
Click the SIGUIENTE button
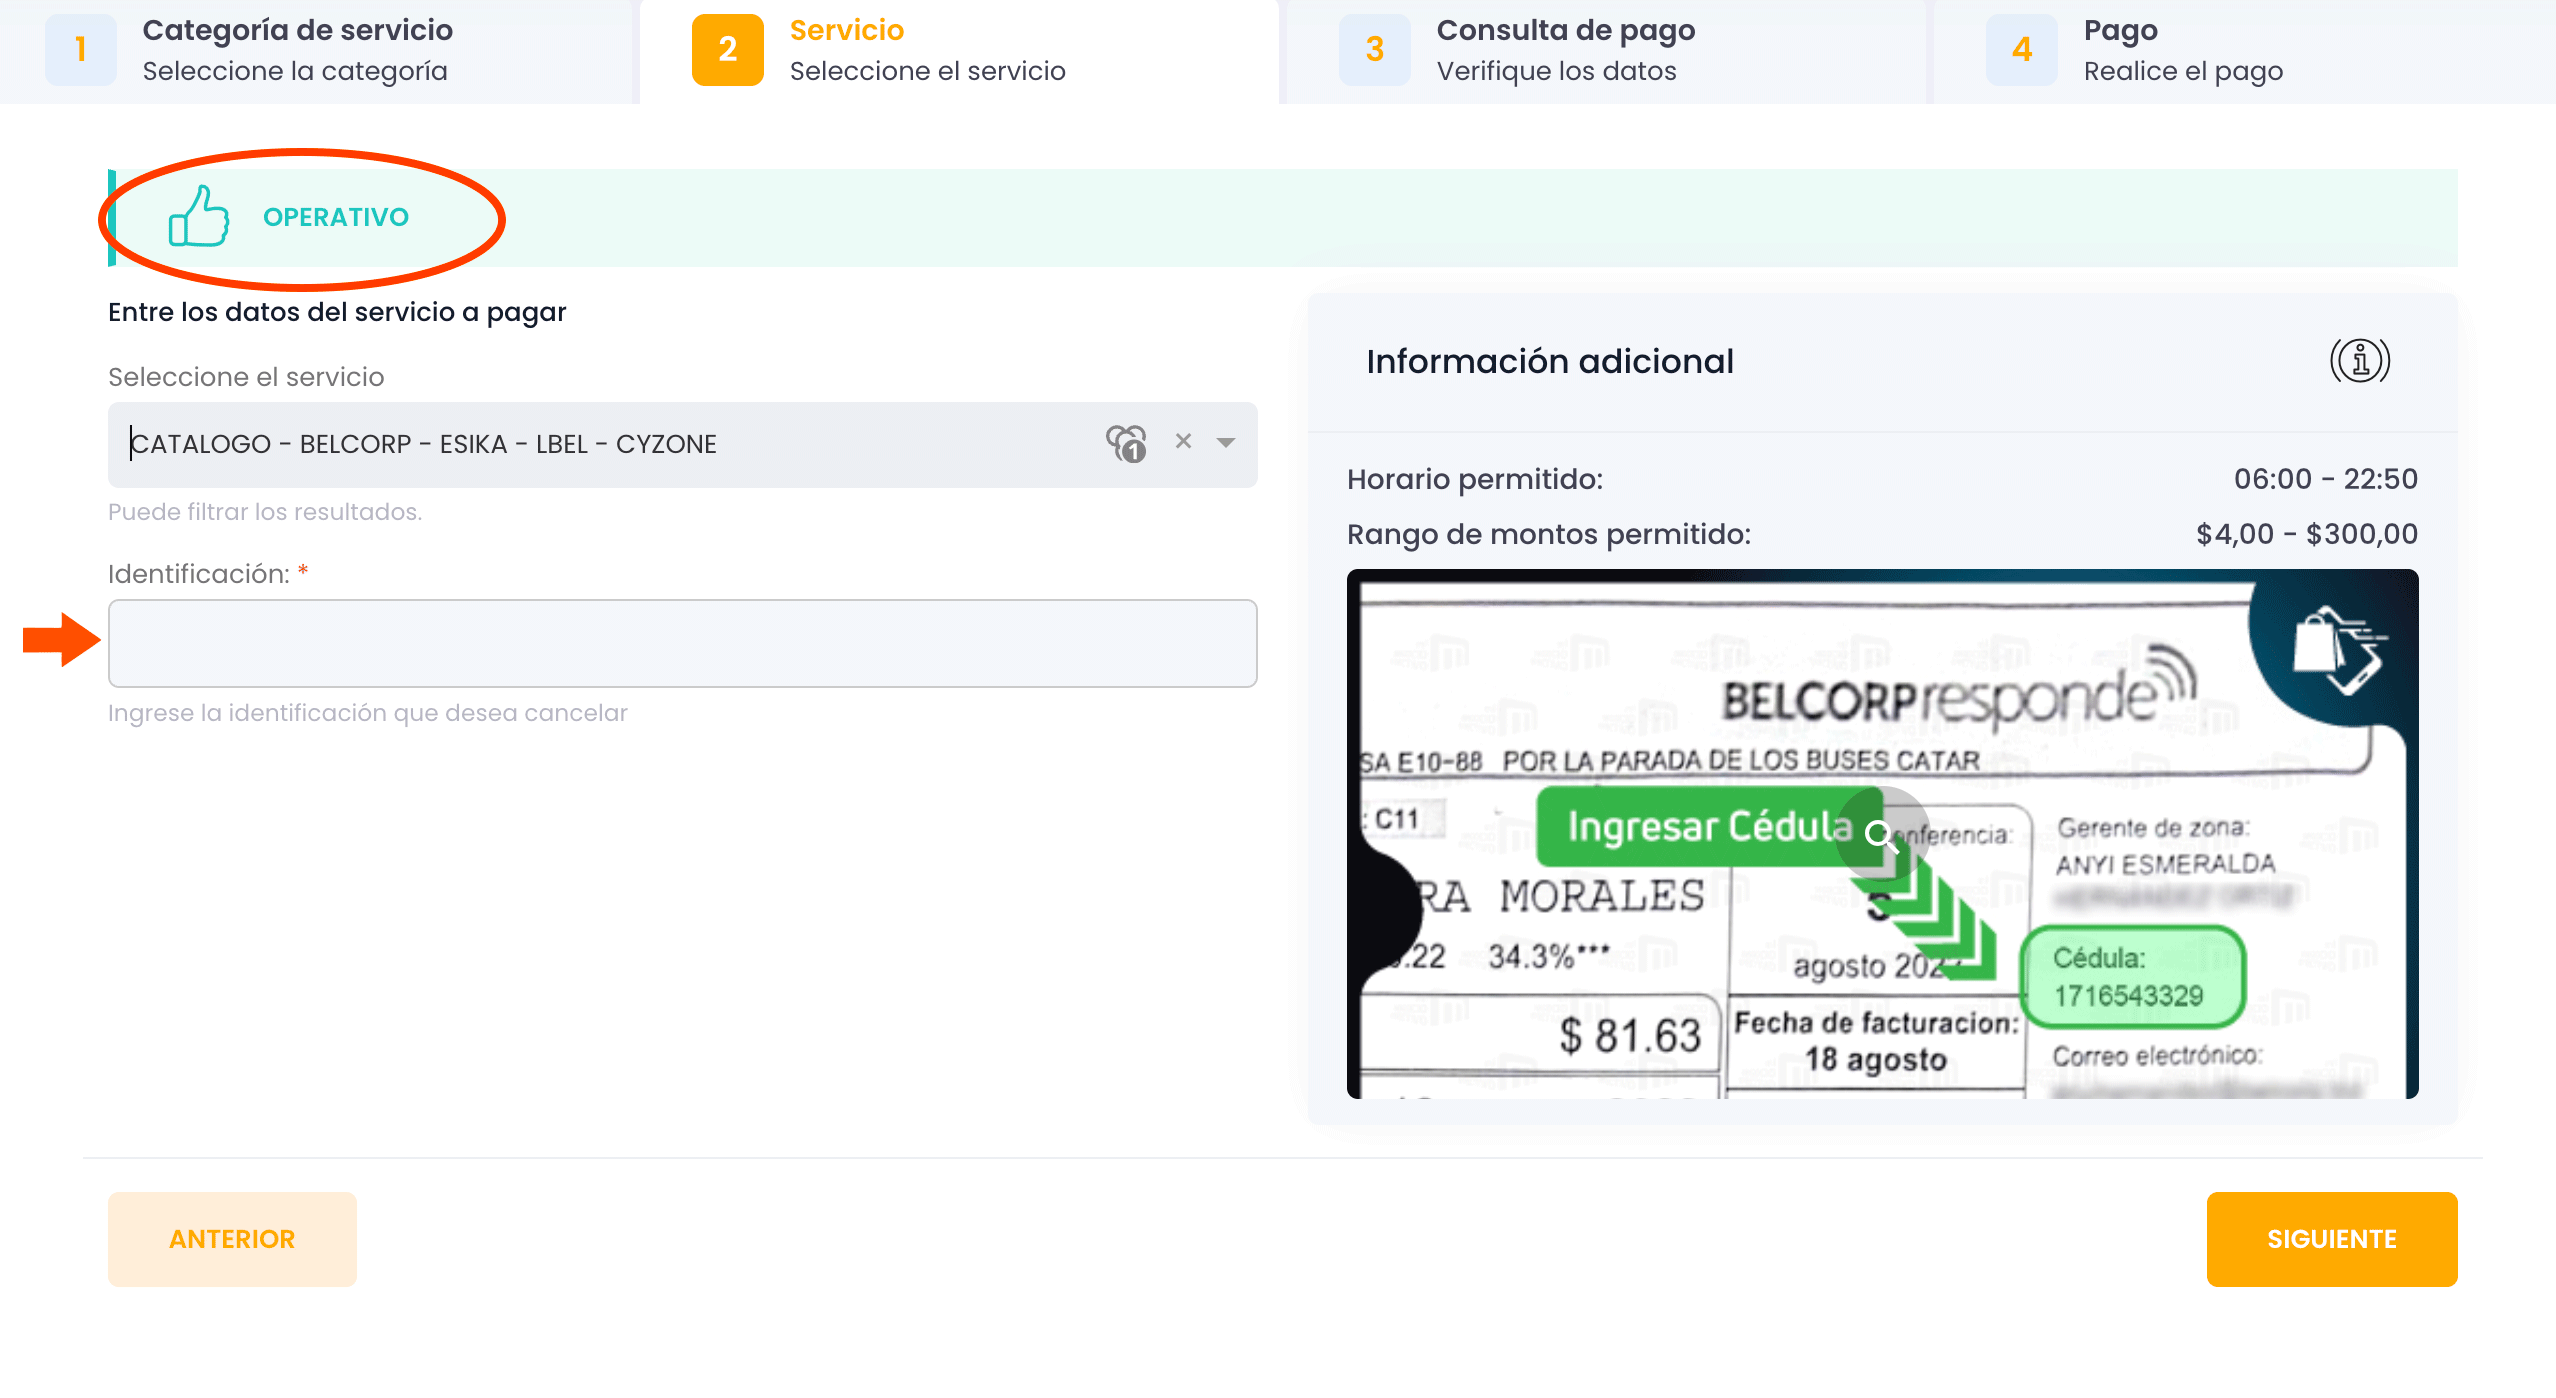(x=2332, y=1239)
